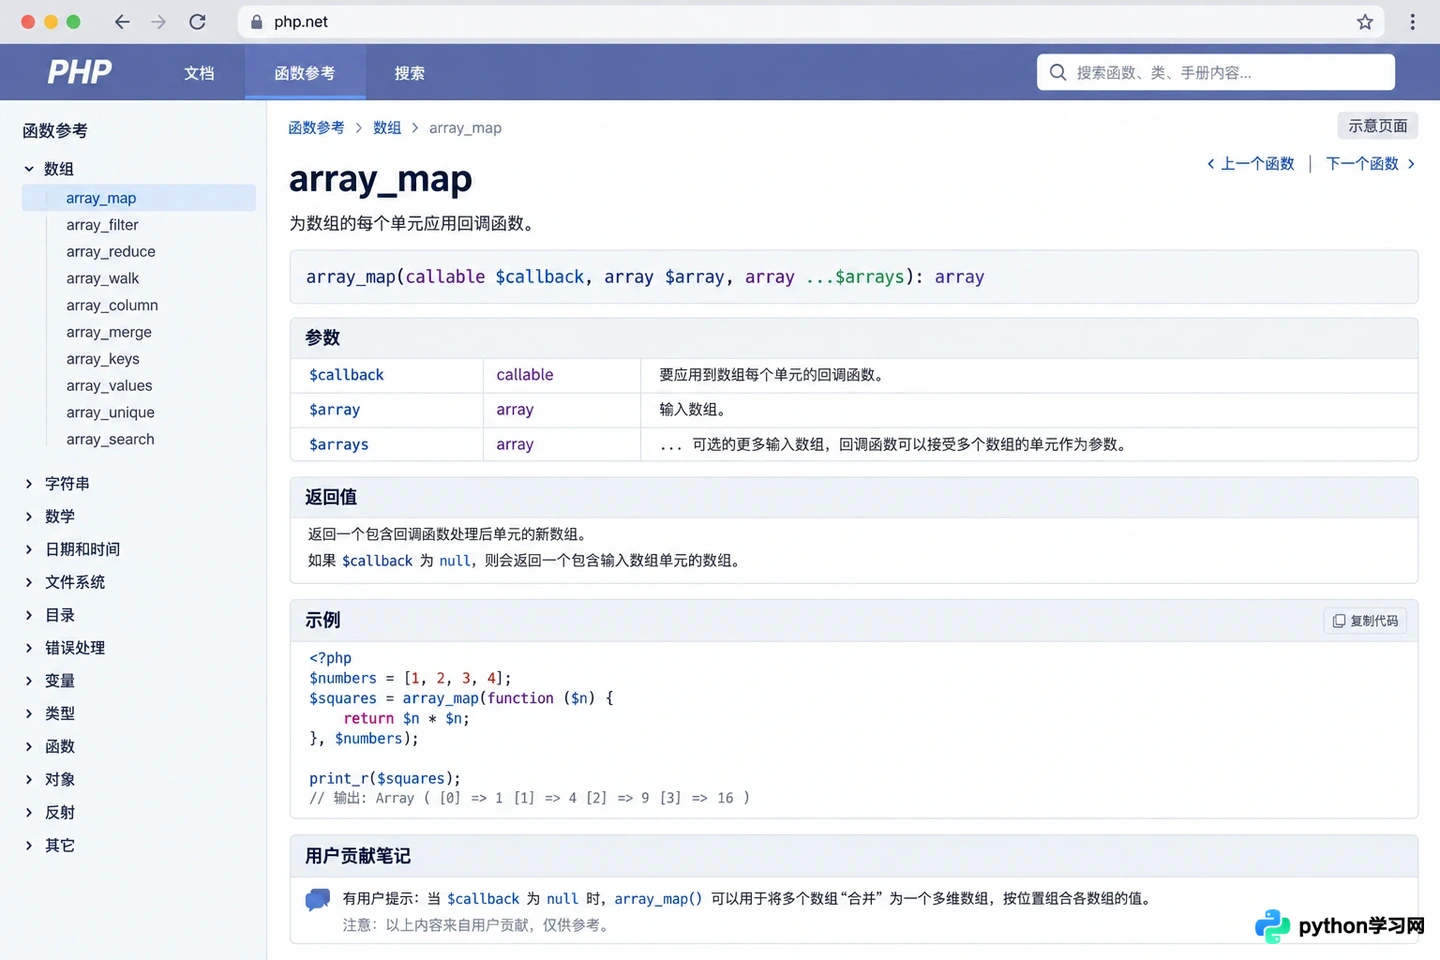Expand the 字符串 sidebar section
The image size is (1440, 960).
click(x=57, y=483)
